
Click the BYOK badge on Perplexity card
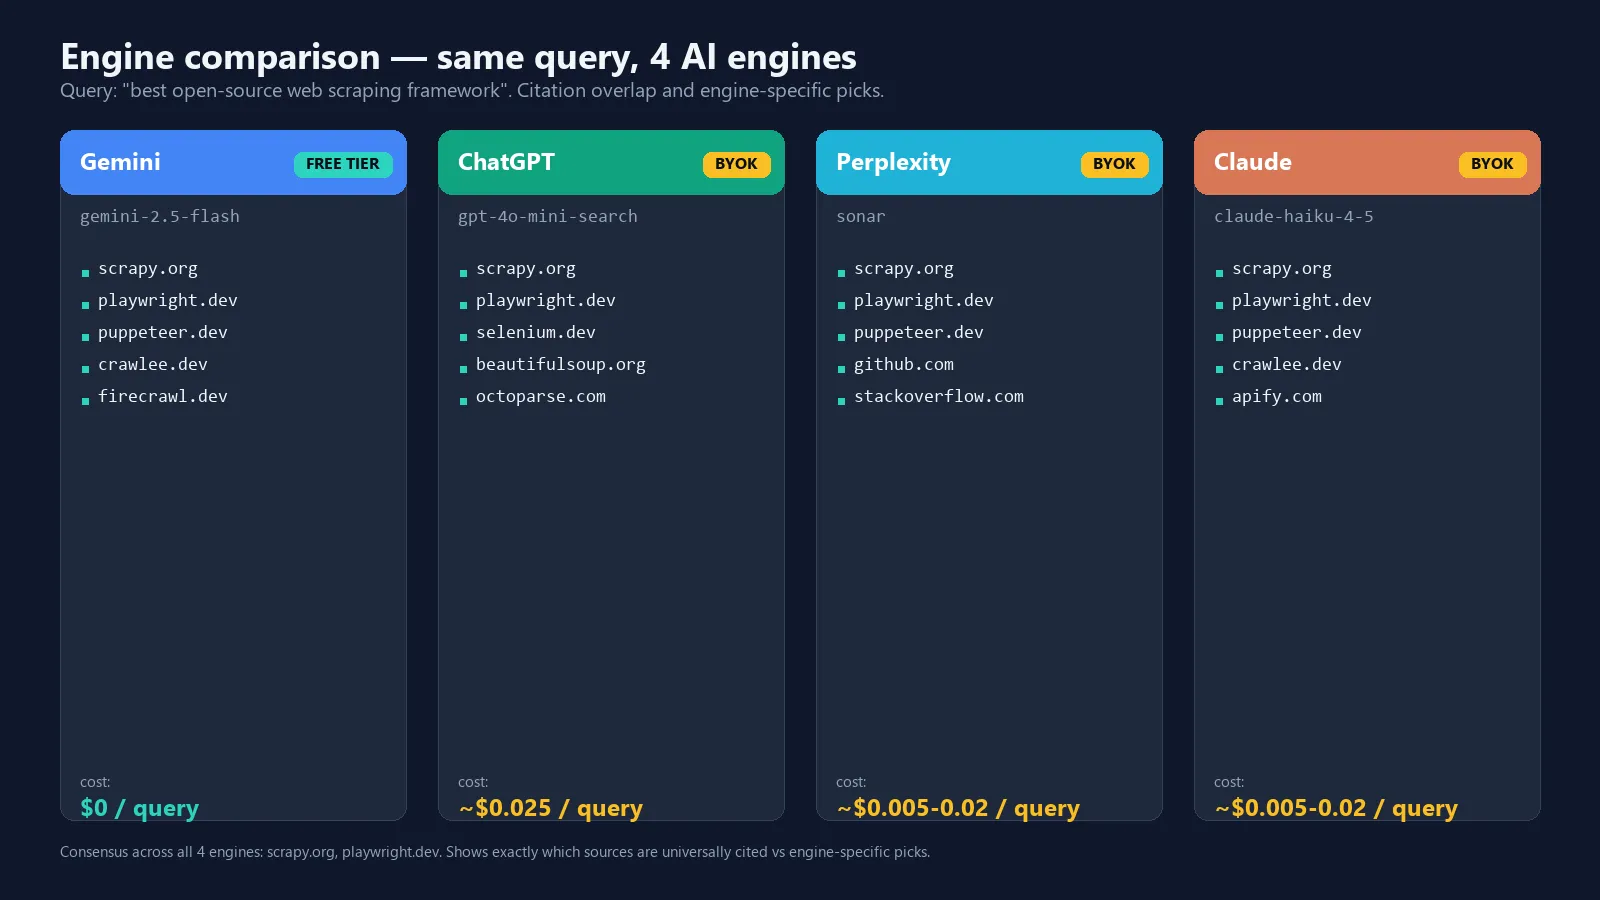point(1114,164)
